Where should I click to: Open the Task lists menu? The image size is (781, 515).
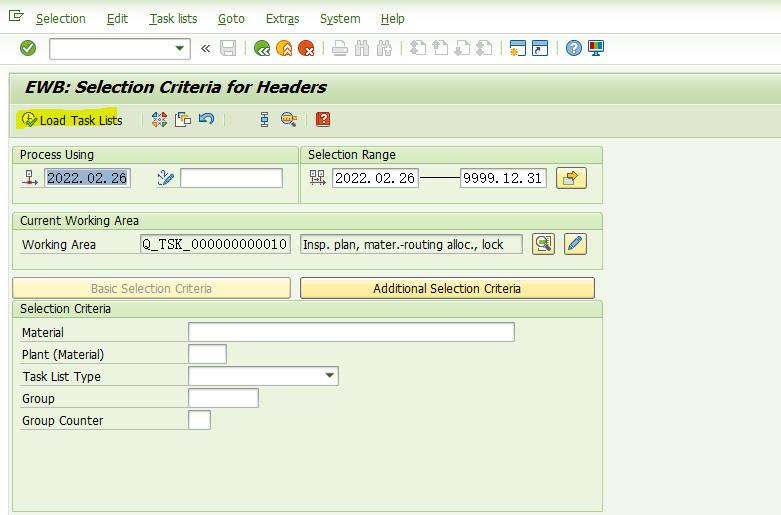click(173, 19)
